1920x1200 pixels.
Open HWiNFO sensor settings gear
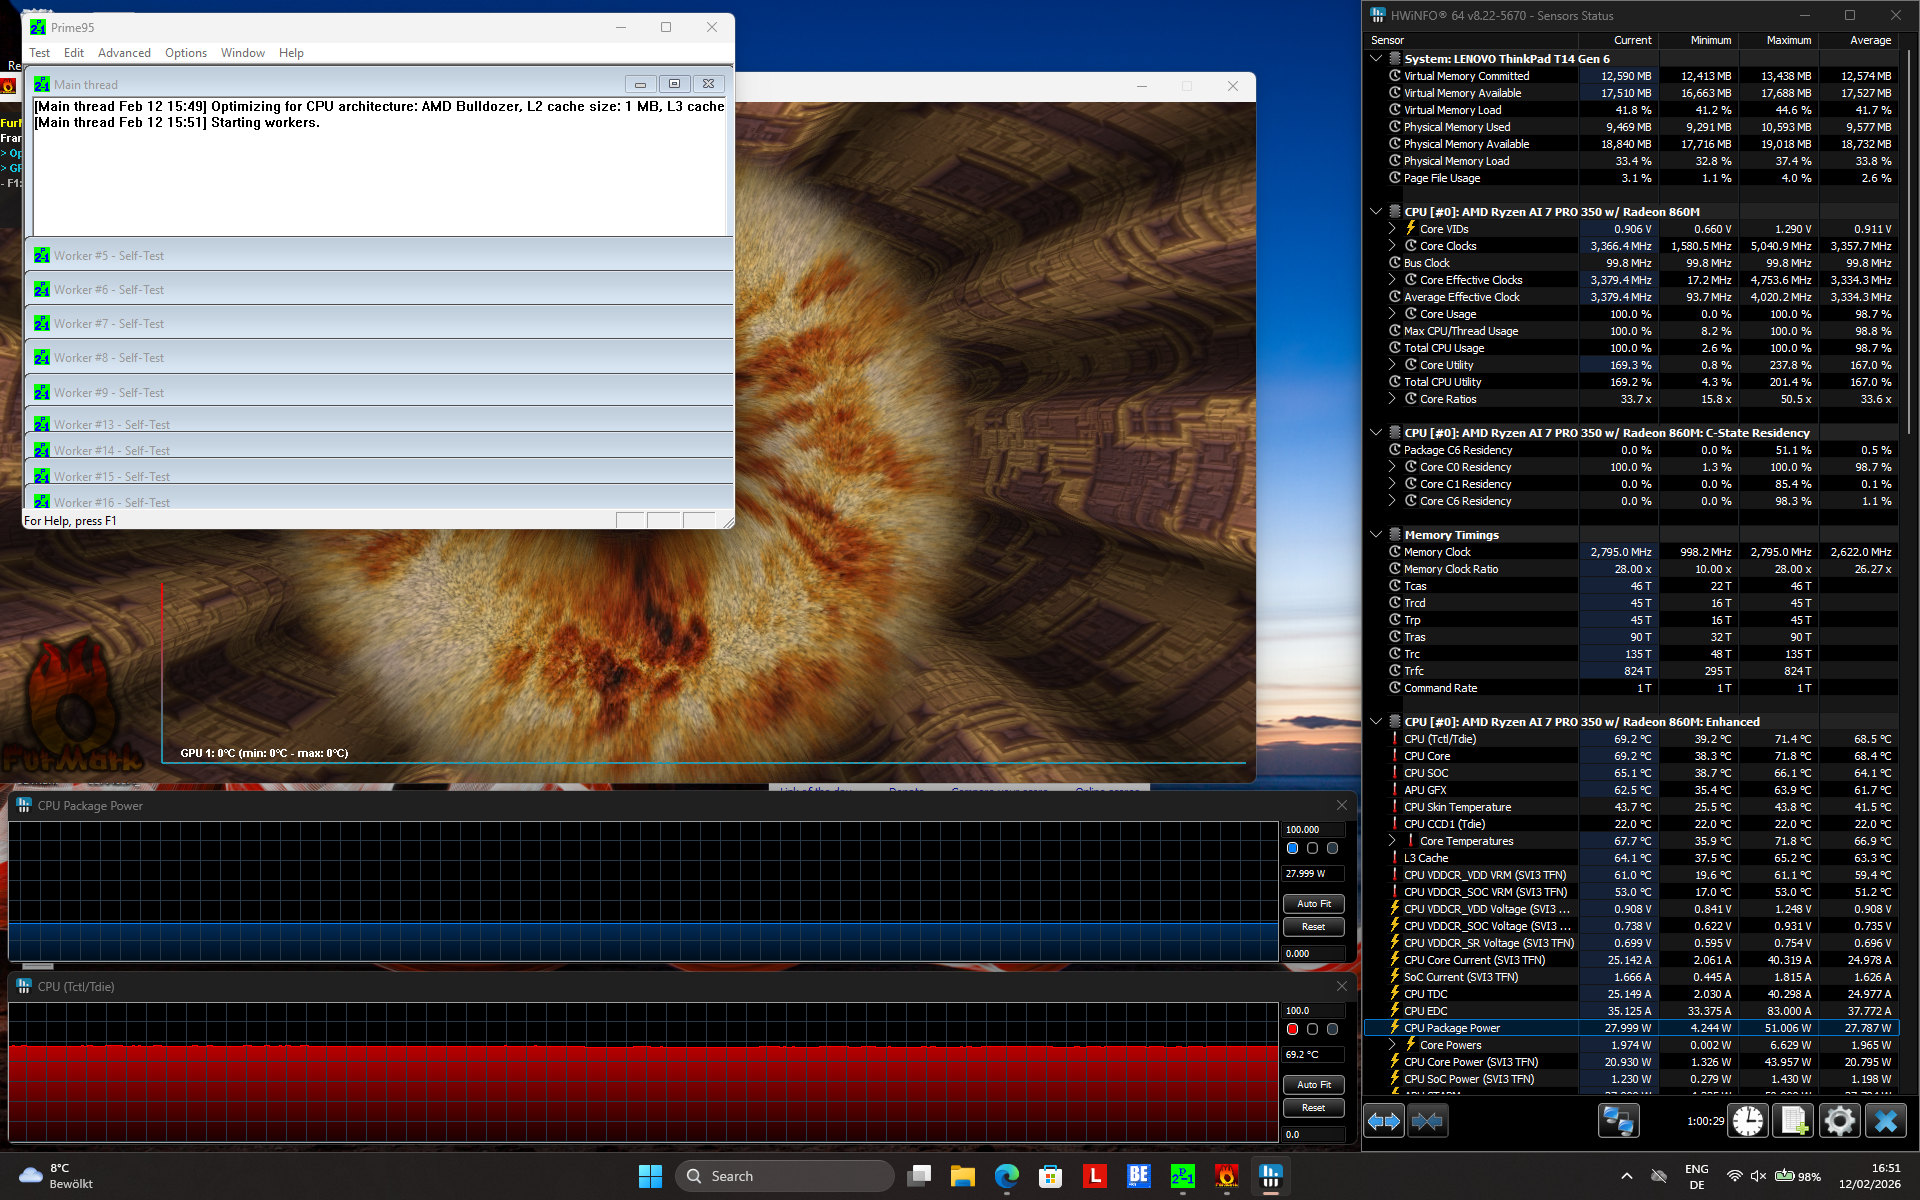coord(1838,1121)
